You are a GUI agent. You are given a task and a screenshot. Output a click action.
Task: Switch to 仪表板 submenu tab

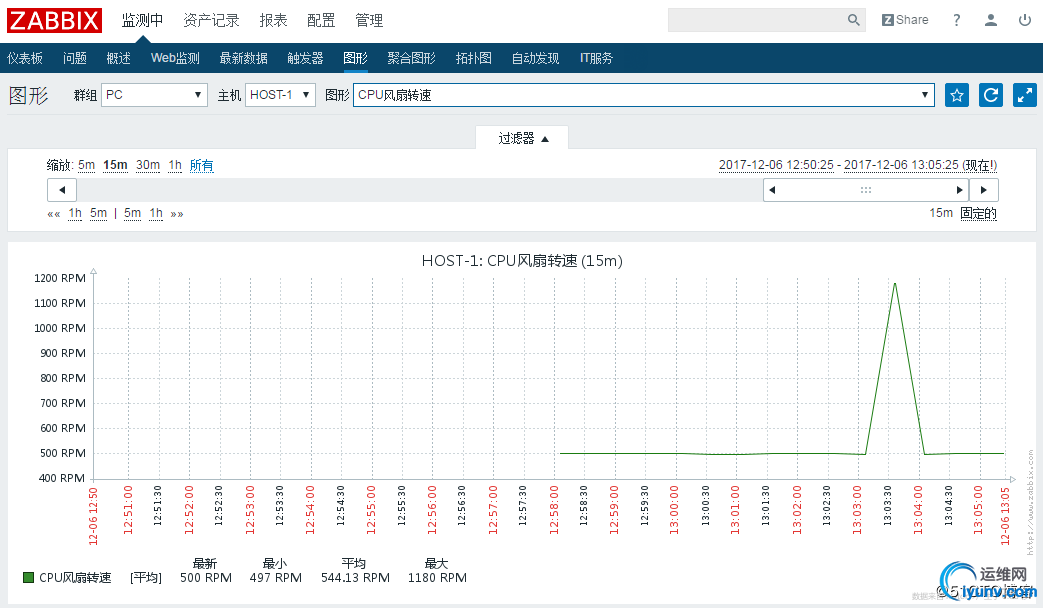click(25, 58)
